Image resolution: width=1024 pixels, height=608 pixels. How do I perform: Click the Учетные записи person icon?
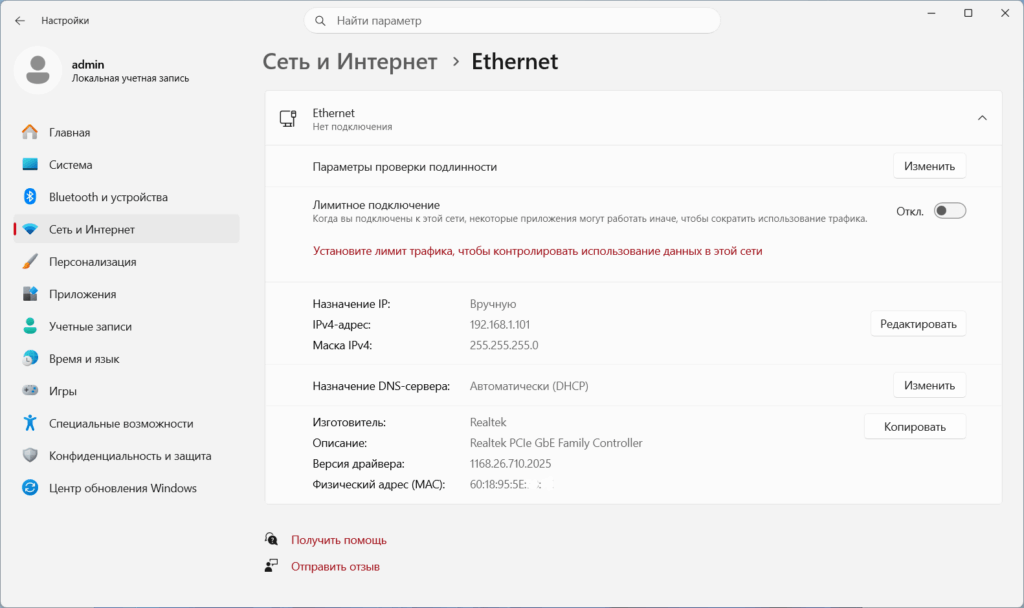30,326
